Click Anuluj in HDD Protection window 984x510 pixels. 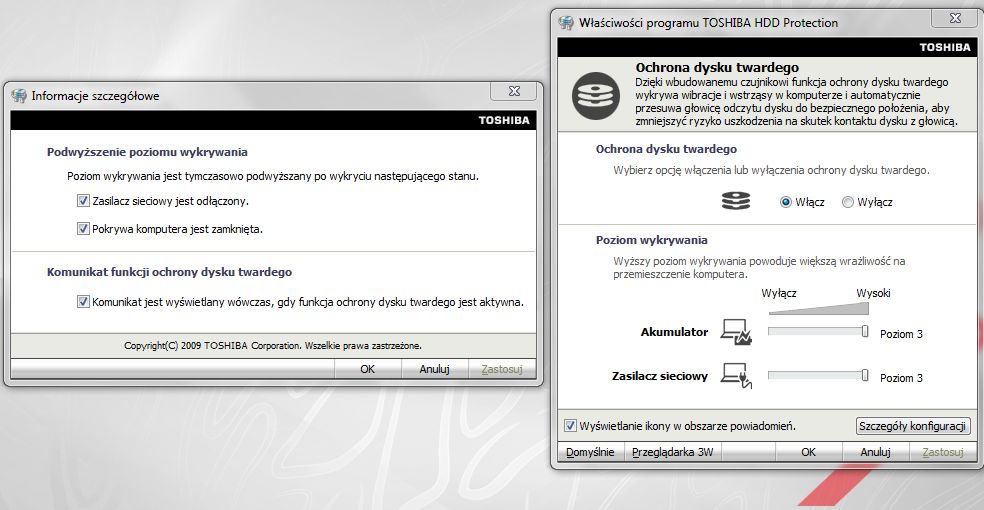875,452
